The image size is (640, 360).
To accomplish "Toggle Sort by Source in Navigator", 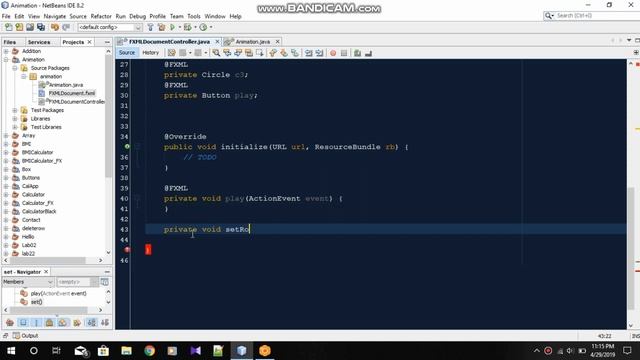I will pos(105,323).
